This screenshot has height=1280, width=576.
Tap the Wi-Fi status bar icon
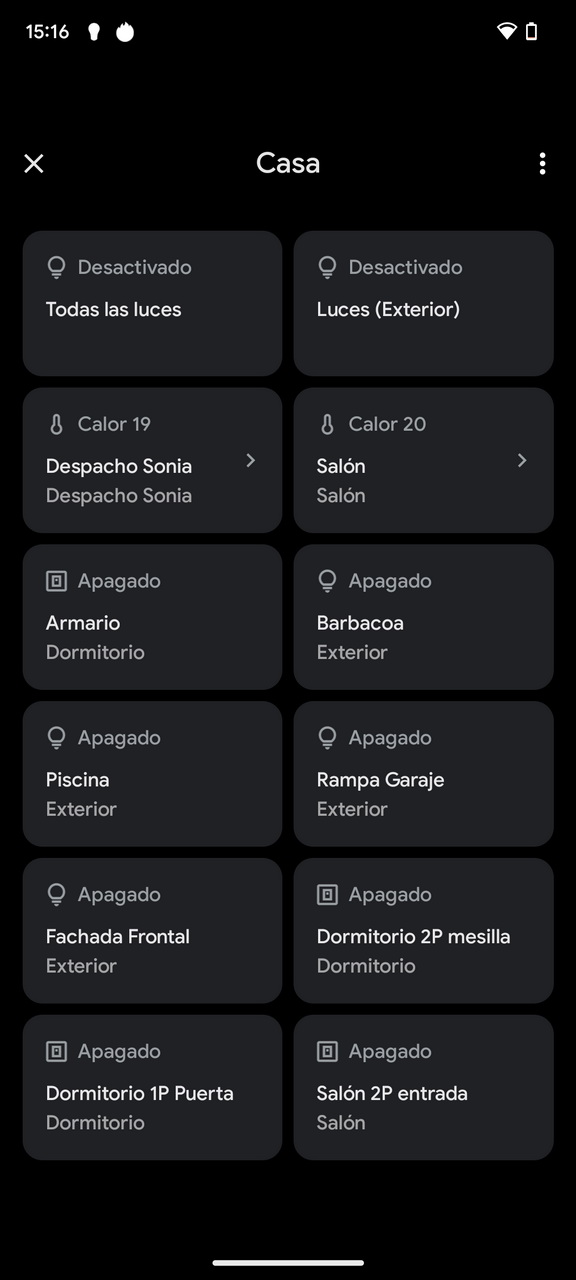point(507,32)
